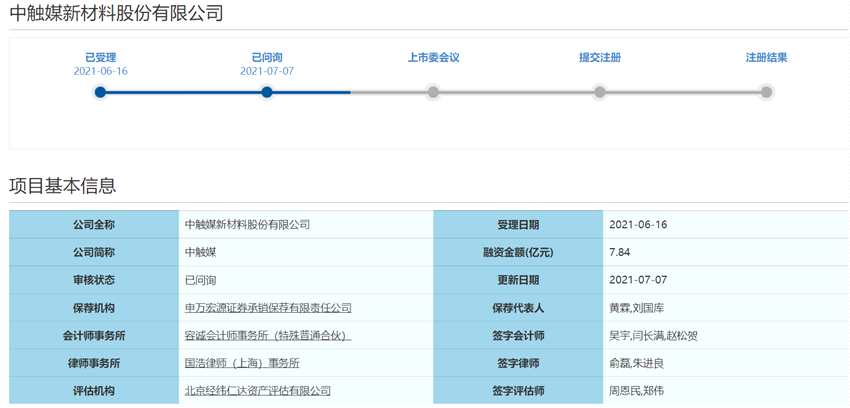This screenshot has height=408, width=850.
Task: Click the 签字评估师 header cell
Action: [x=518, y=391]
